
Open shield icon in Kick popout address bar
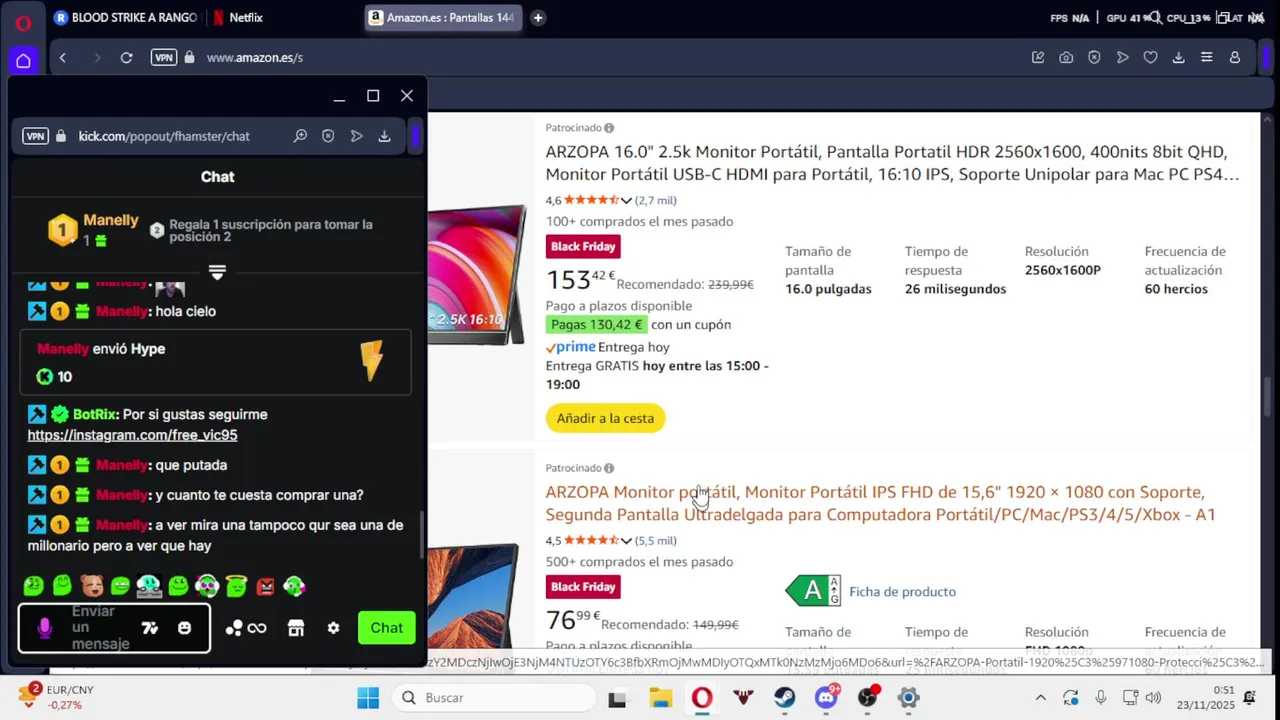(x=328, y=136)
